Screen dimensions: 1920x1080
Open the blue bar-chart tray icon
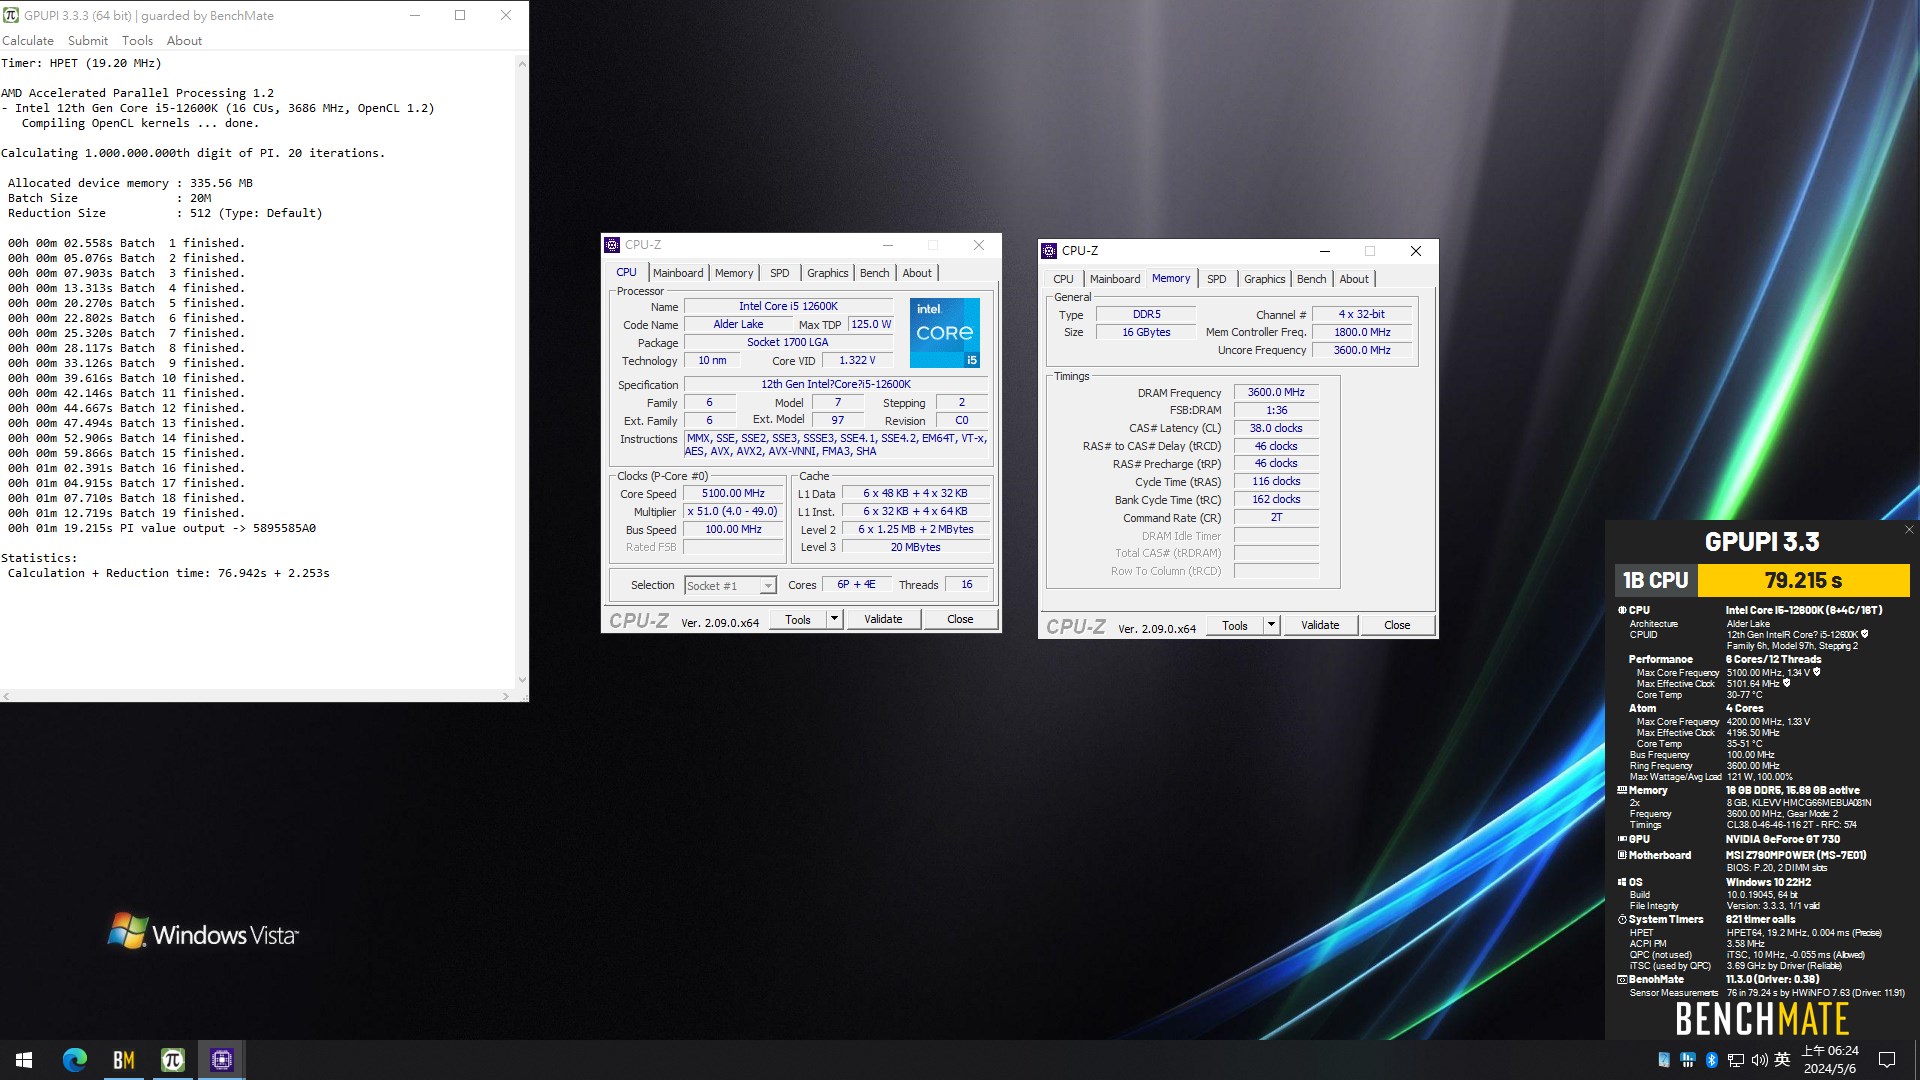click(1688, 1060)
